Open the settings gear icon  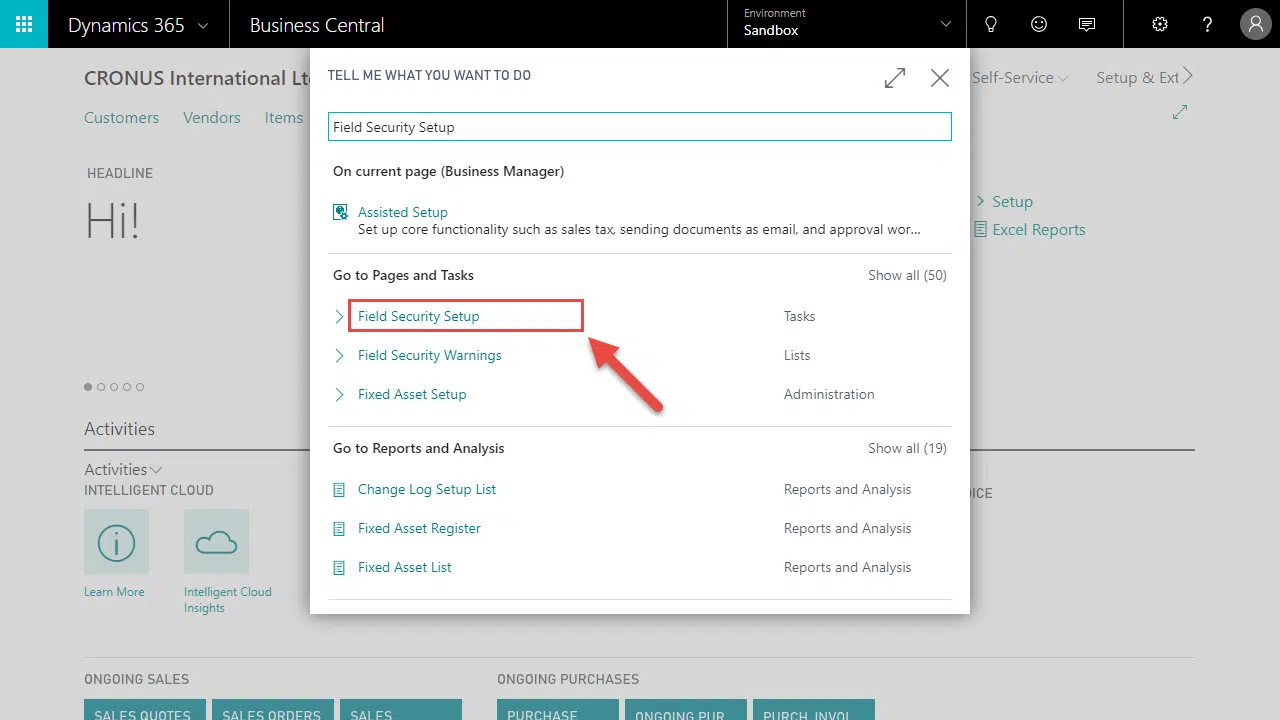point(1160,24)
